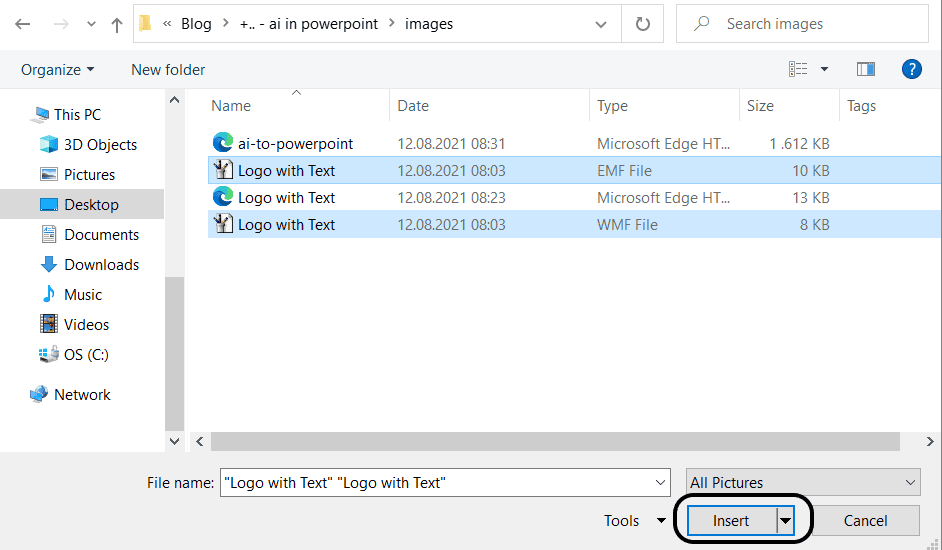This screenshot has height=550, width=942.
Task: Sort files by Tags column
Action: [861, 106]
